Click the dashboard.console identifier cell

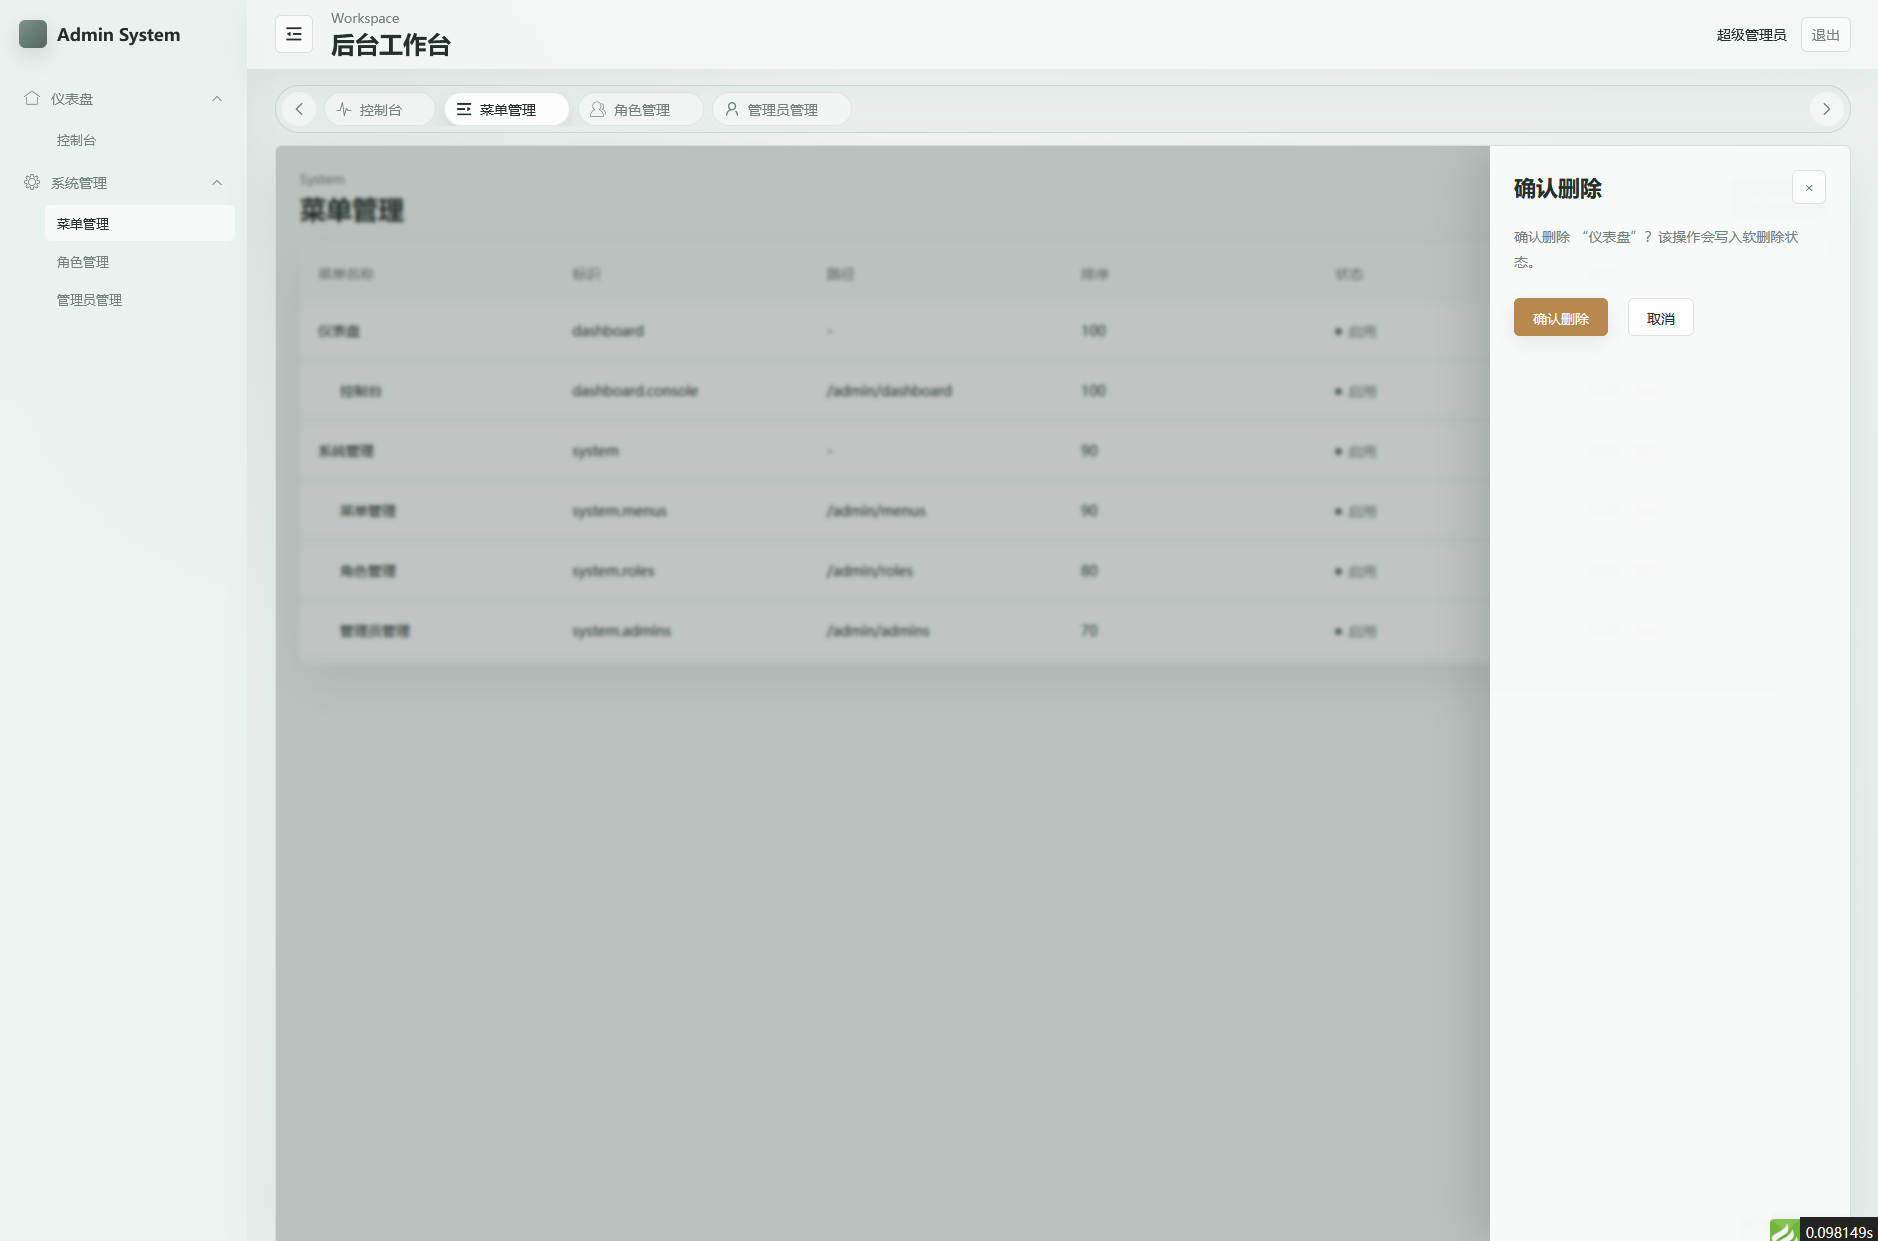[635, 390]
